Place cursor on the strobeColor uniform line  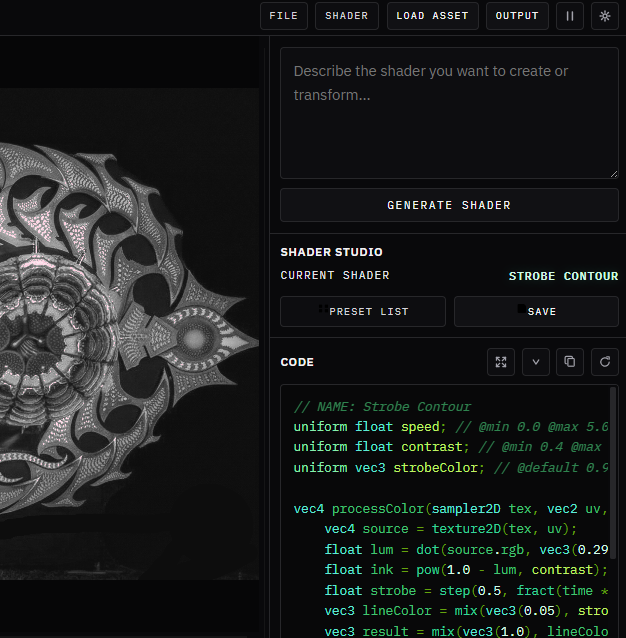[450, 468]
